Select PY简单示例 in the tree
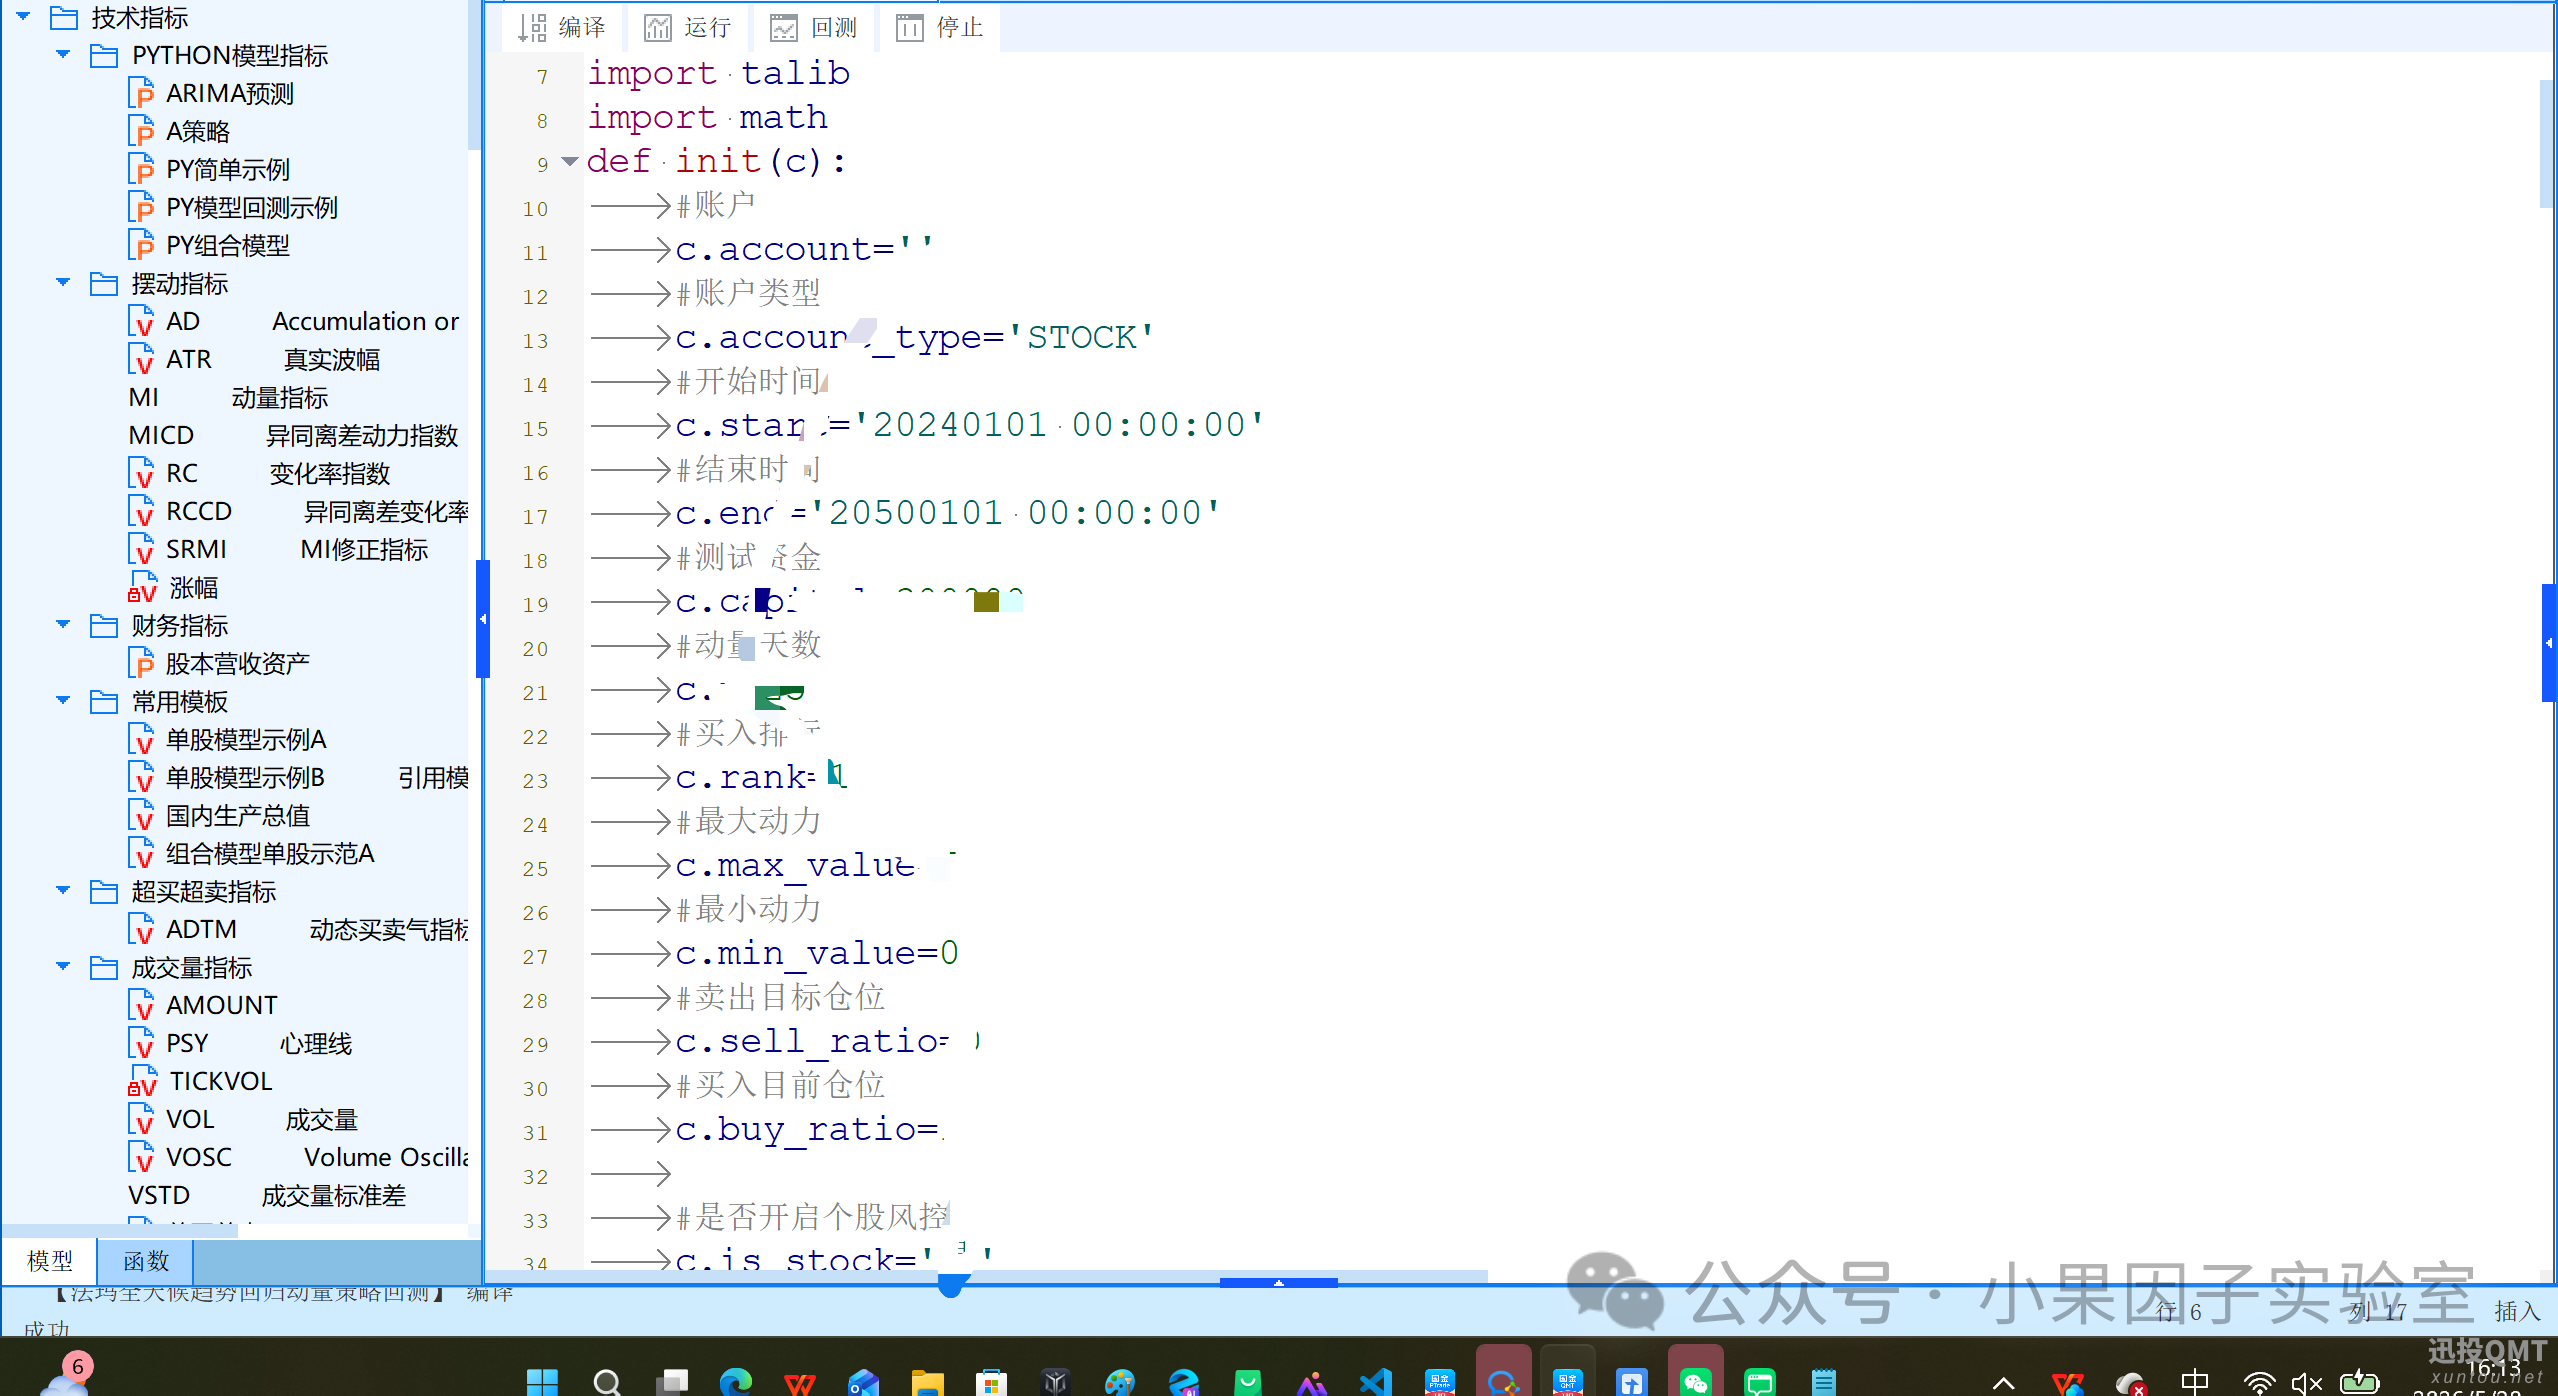2558x1396 pixels. [x=209, y=169]
